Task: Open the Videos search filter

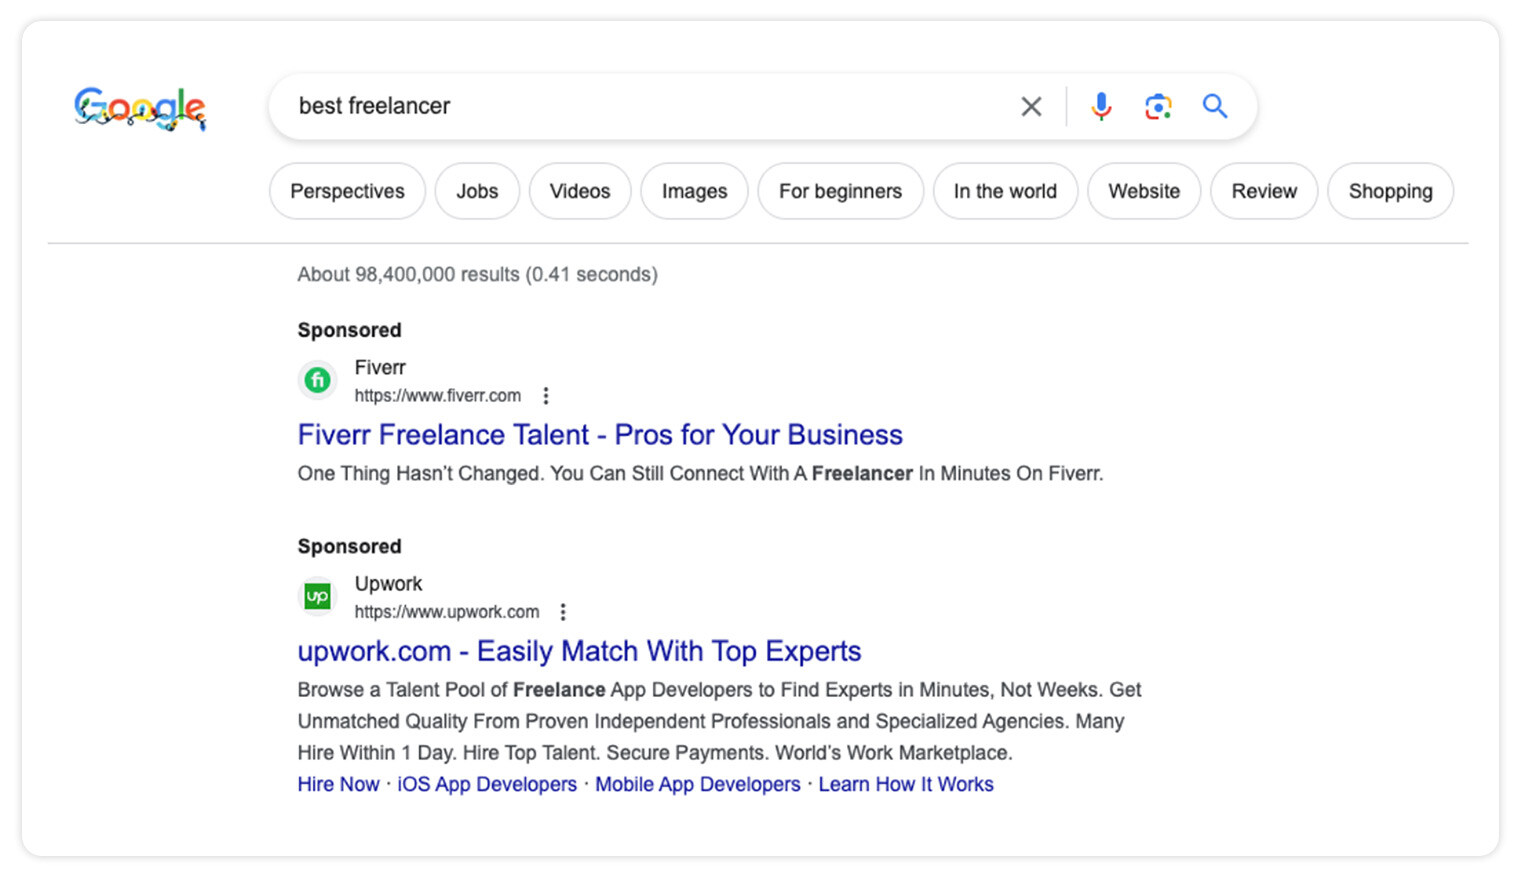Action: (x=580, y=191)
